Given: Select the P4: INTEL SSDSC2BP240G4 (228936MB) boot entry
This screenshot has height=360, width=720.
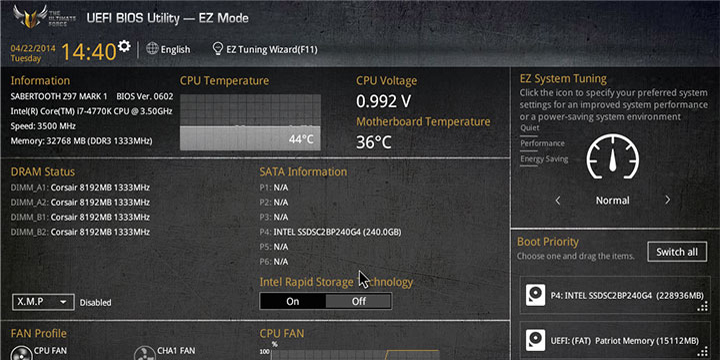Looking at the screenshot, I should point(615,295).
